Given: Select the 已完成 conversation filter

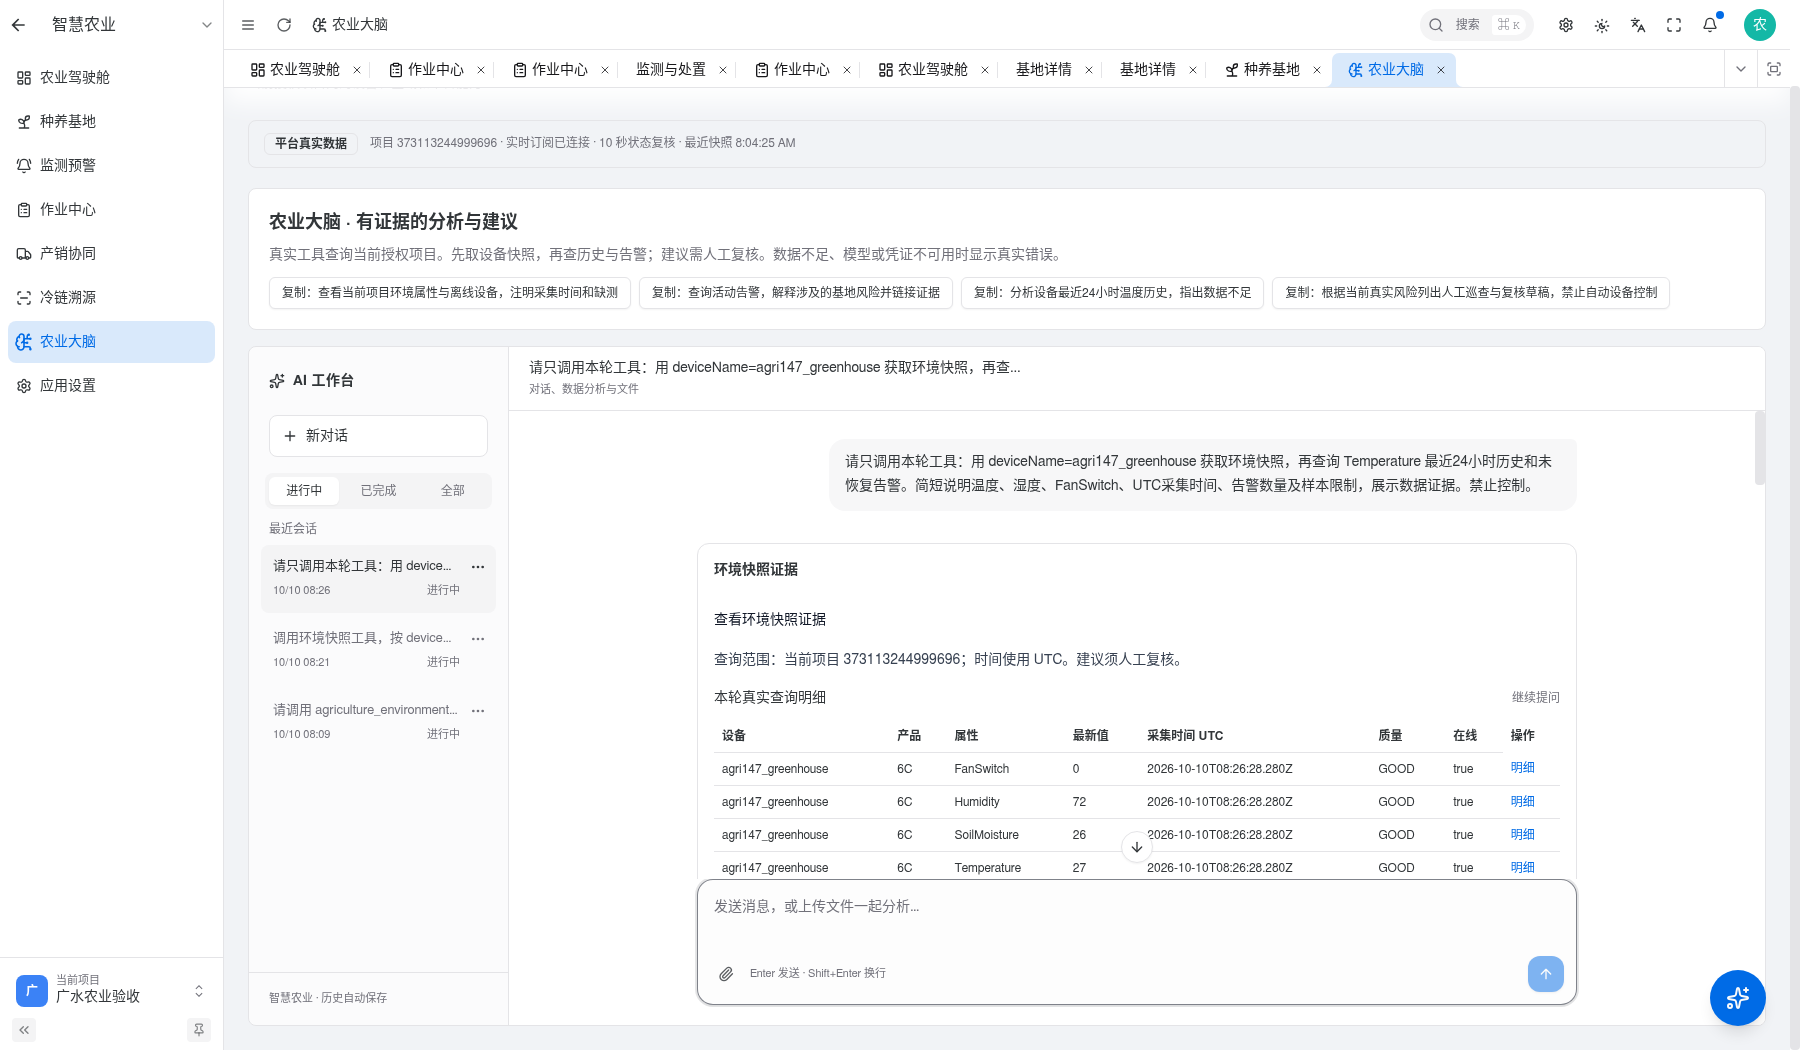Looking at the screenshot, I should 378,490.
